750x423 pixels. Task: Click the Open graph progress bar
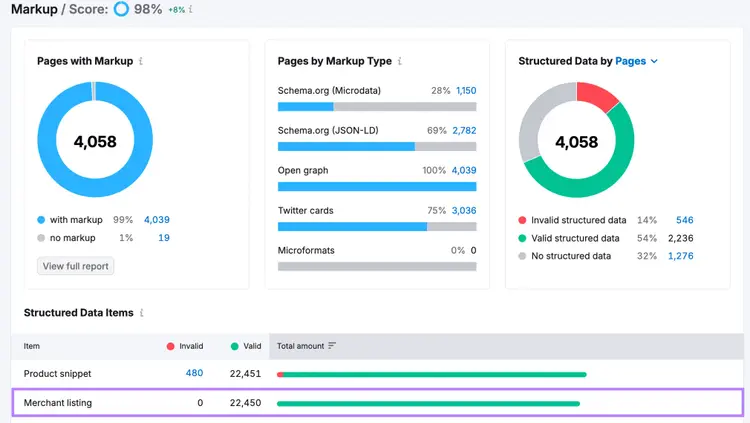377,187
